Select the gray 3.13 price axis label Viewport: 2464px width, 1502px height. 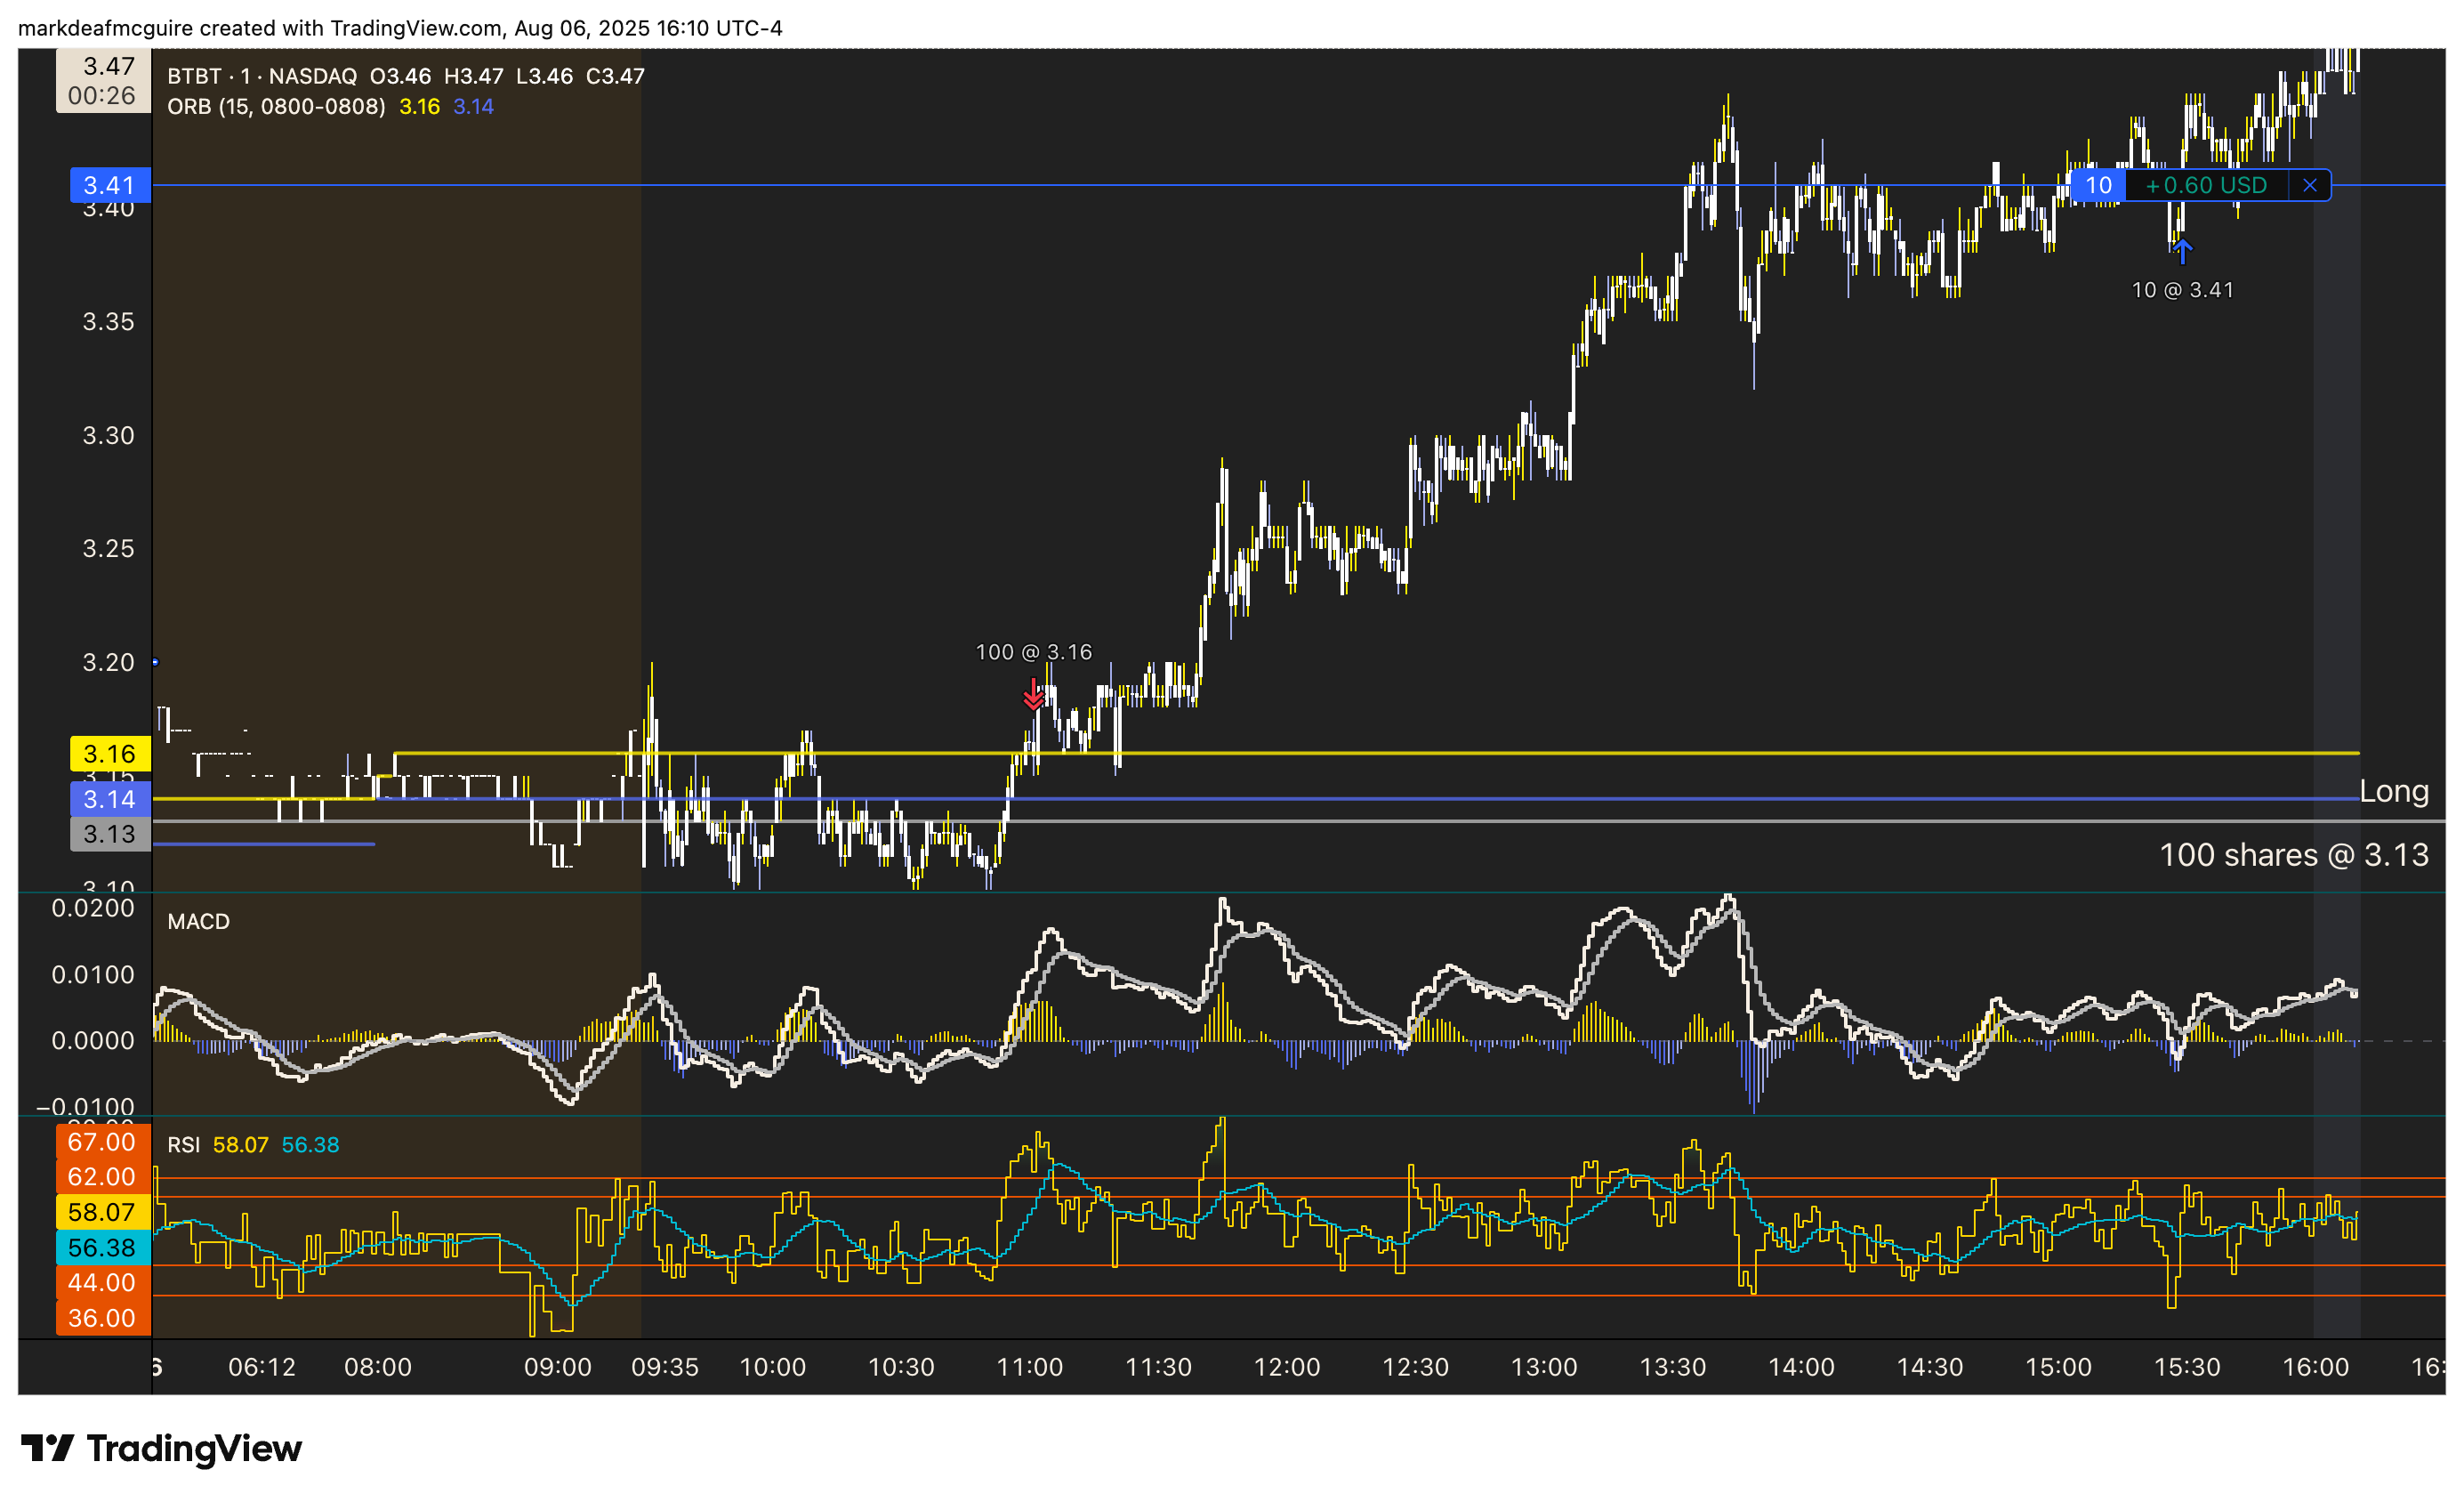(x=109, y=834)
